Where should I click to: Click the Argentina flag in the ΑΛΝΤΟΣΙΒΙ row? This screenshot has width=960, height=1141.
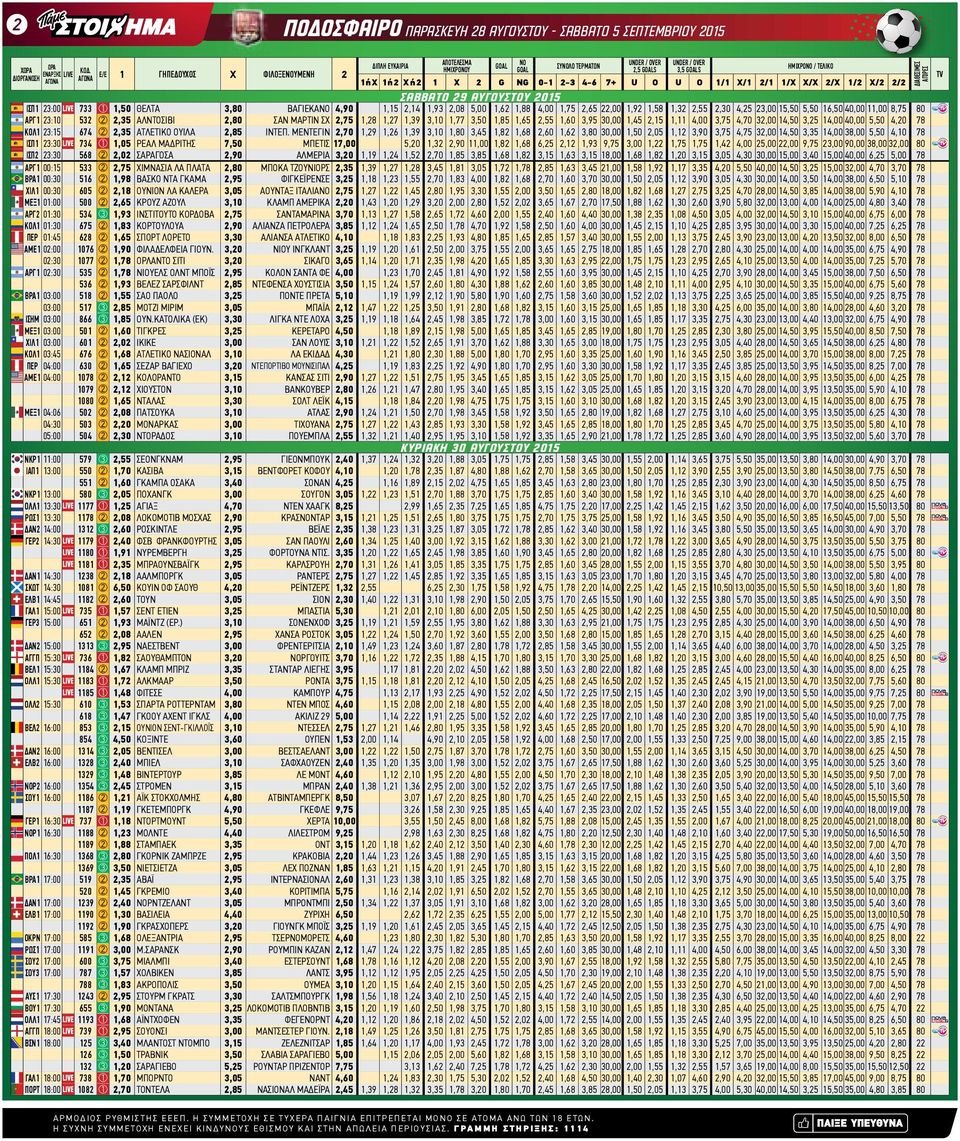17,120
